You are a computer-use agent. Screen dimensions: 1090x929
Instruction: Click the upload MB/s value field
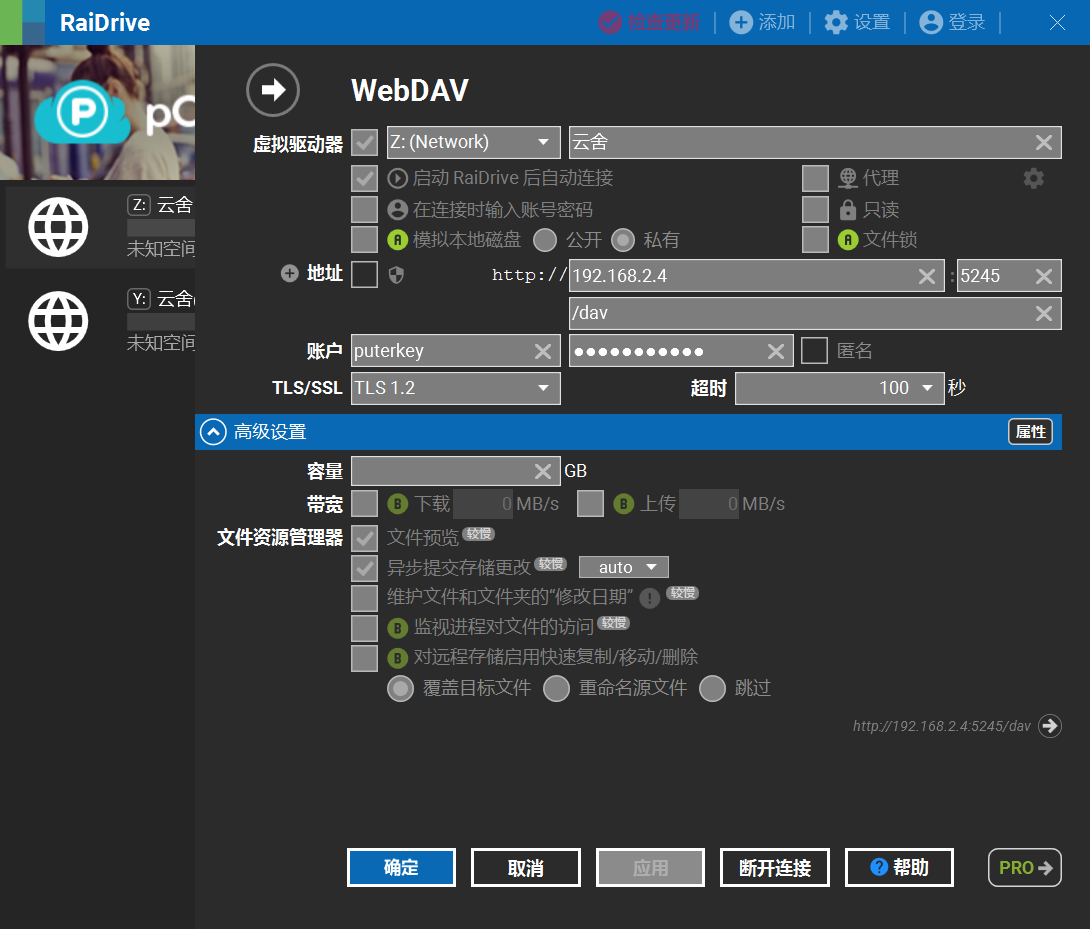click(x=709, y=503)
